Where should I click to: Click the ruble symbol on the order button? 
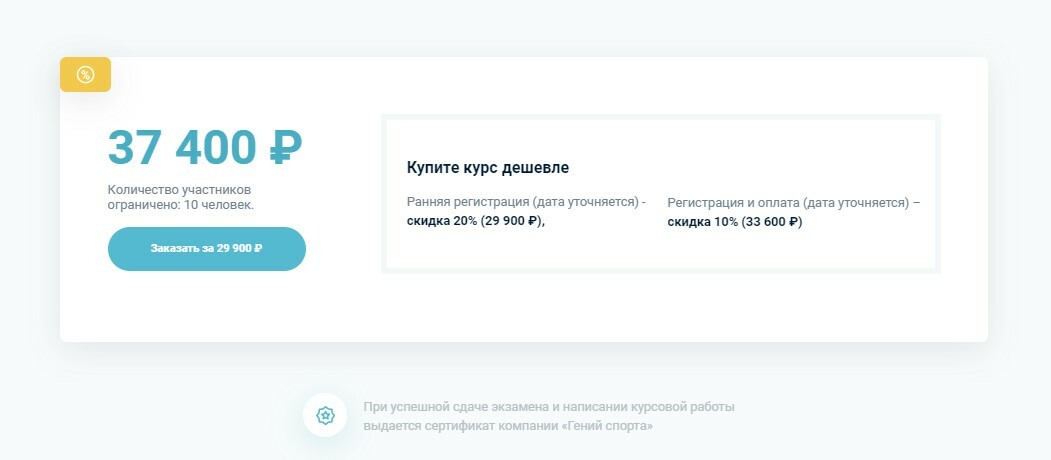(259, 249)
